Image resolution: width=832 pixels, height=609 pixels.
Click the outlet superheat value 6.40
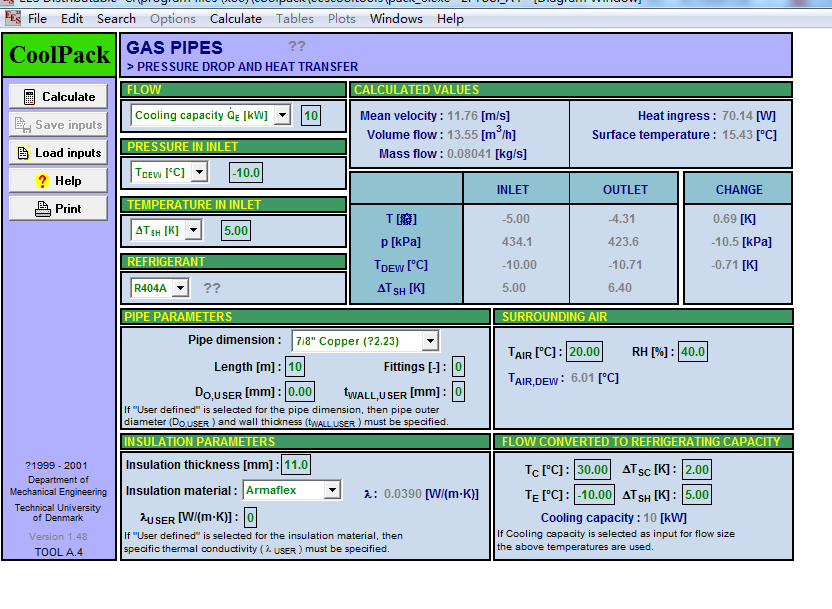pyautogui.click(x=620, y=288)
